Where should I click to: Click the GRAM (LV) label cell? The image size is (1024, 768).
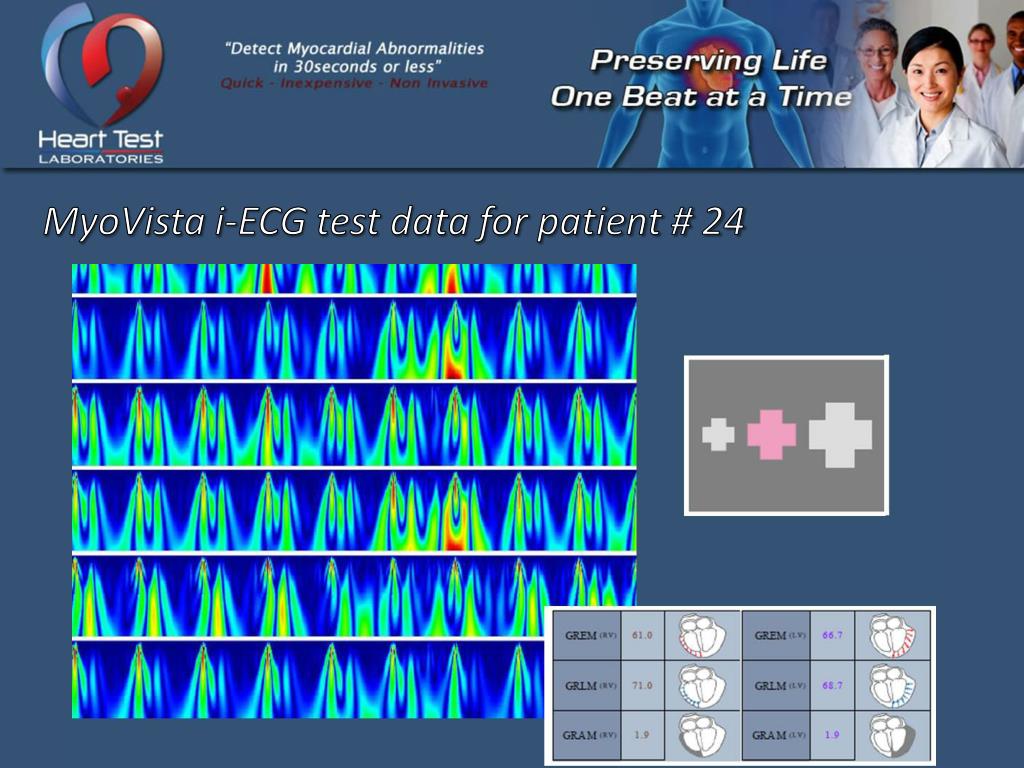coord(776,735)
